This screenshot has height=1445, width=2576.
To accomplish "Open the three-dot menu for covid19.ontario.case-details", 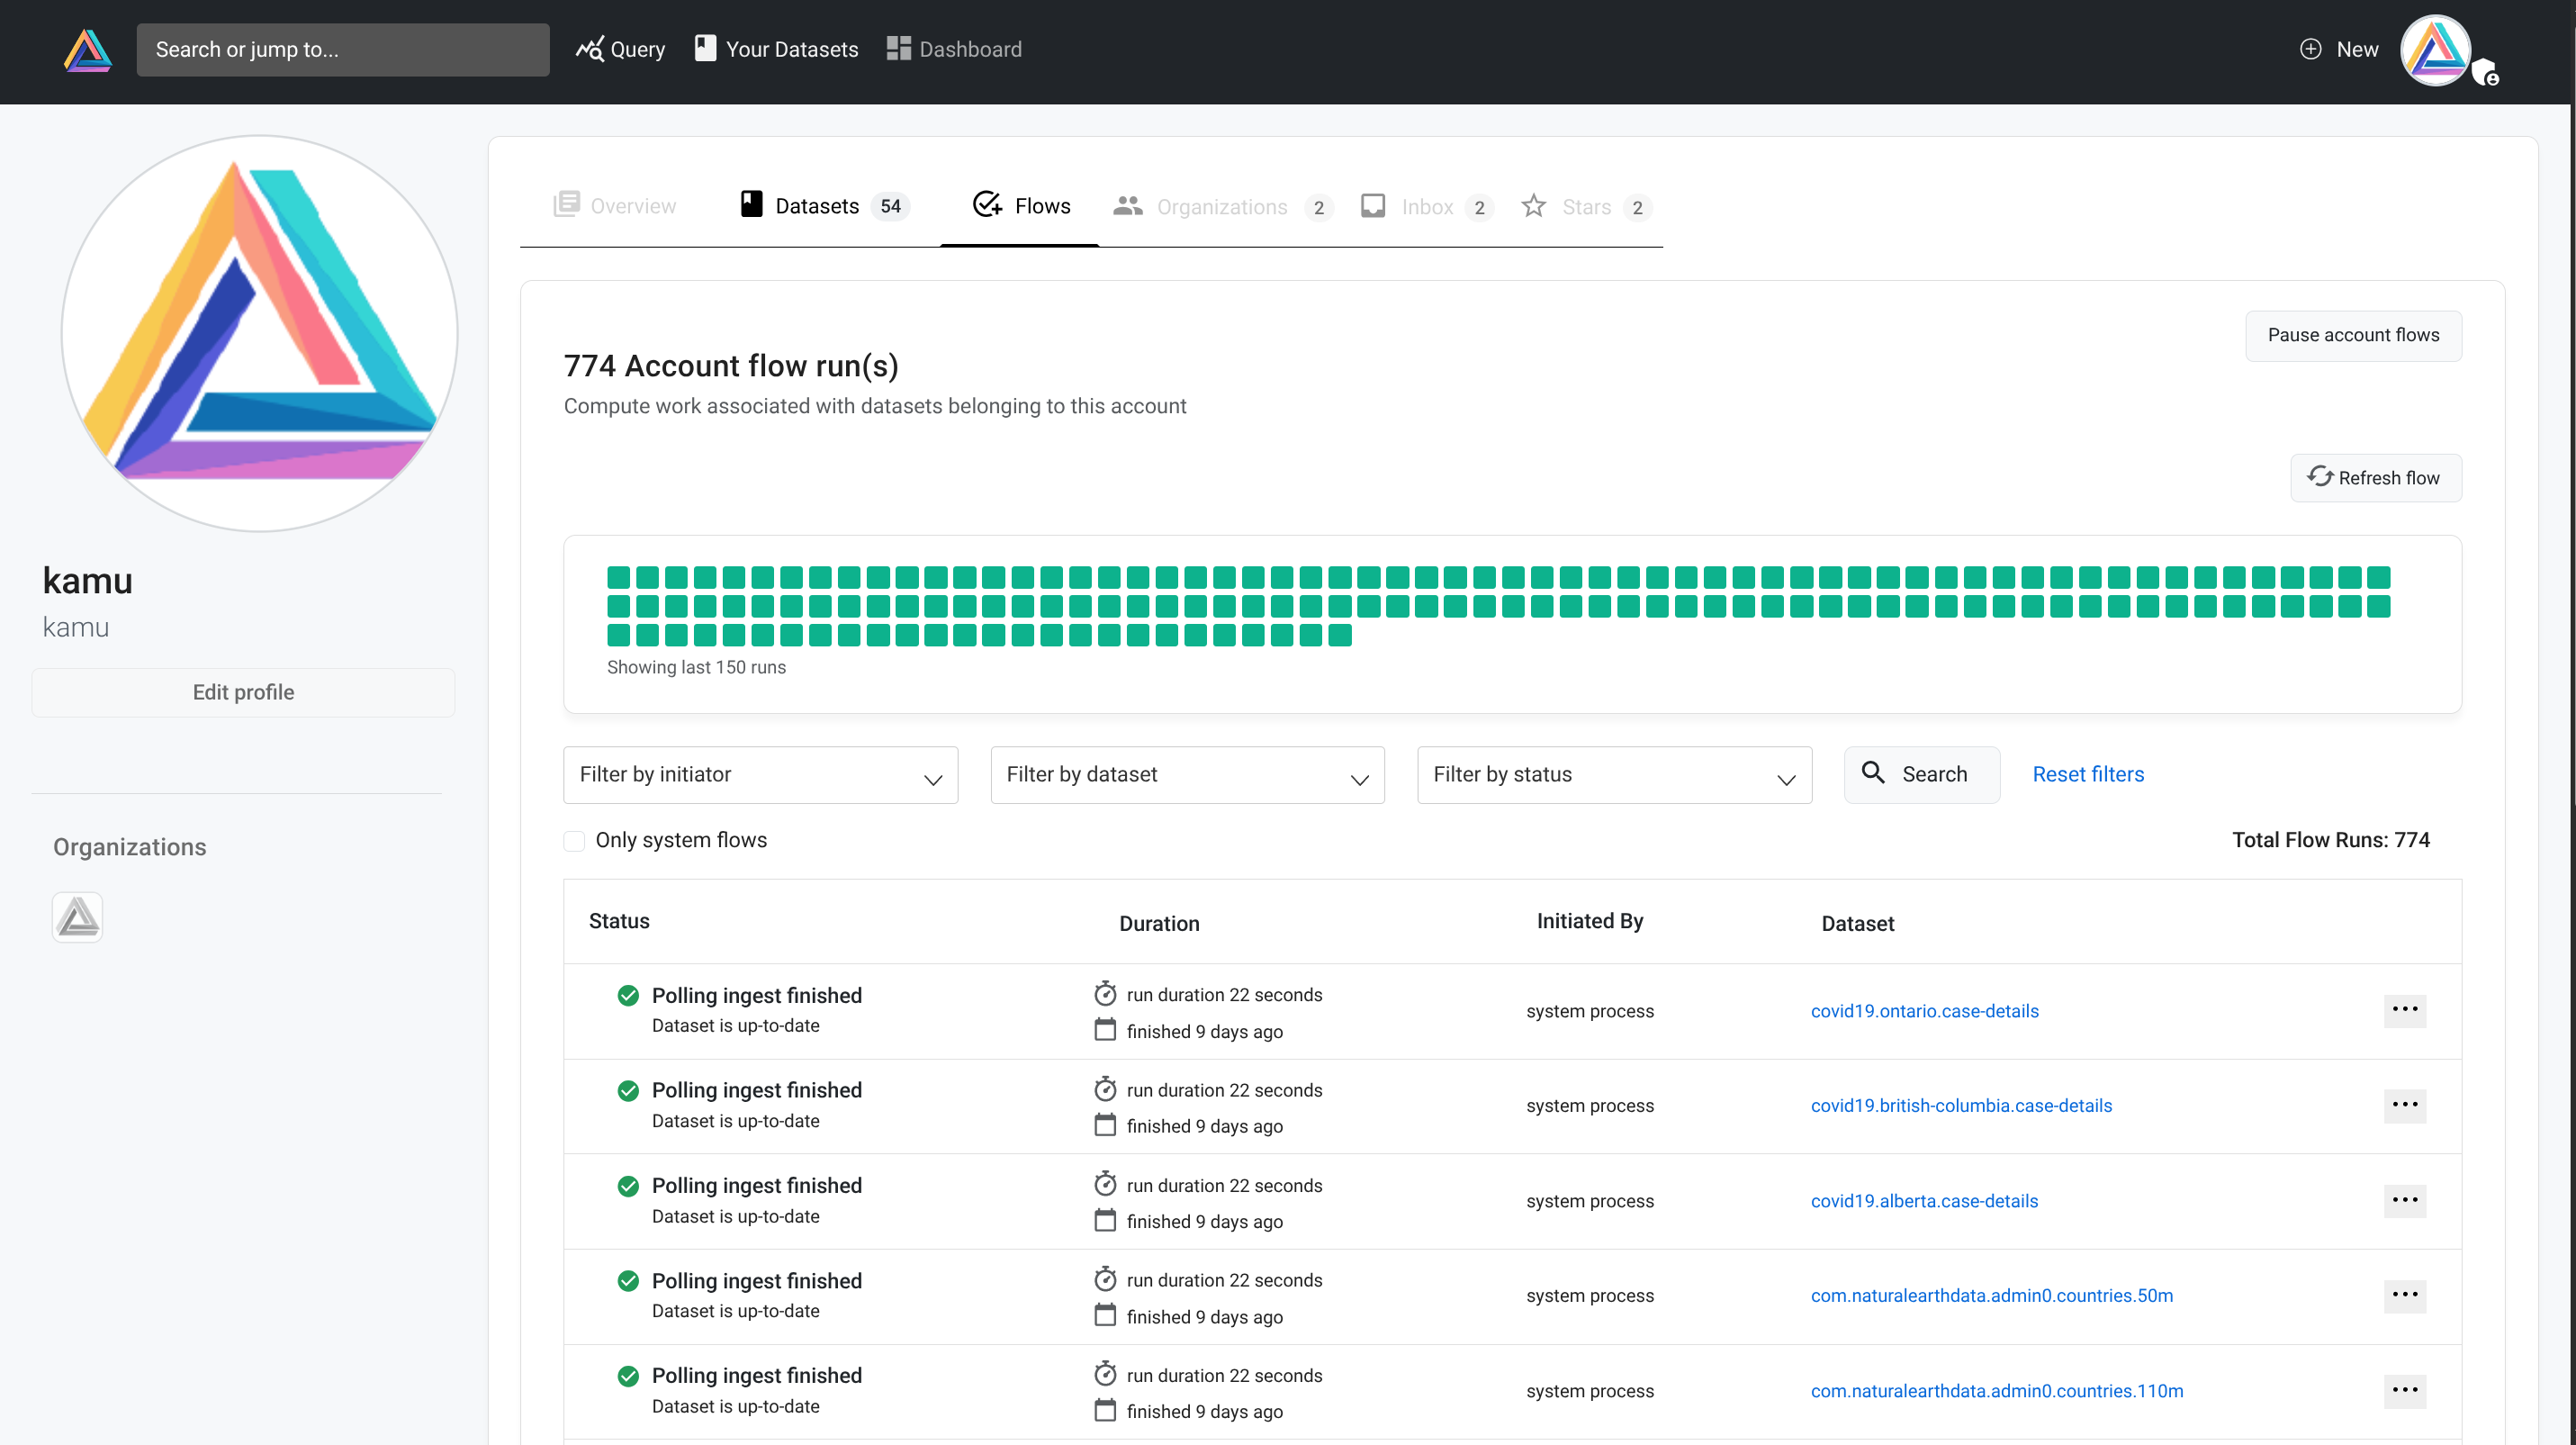I will pos(2404,1010).
